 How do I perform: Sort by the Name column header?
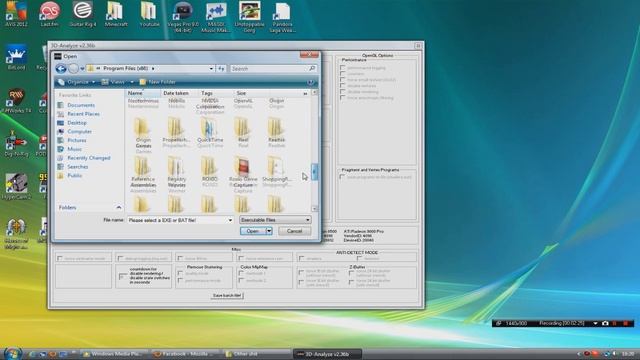coord(142,93)
